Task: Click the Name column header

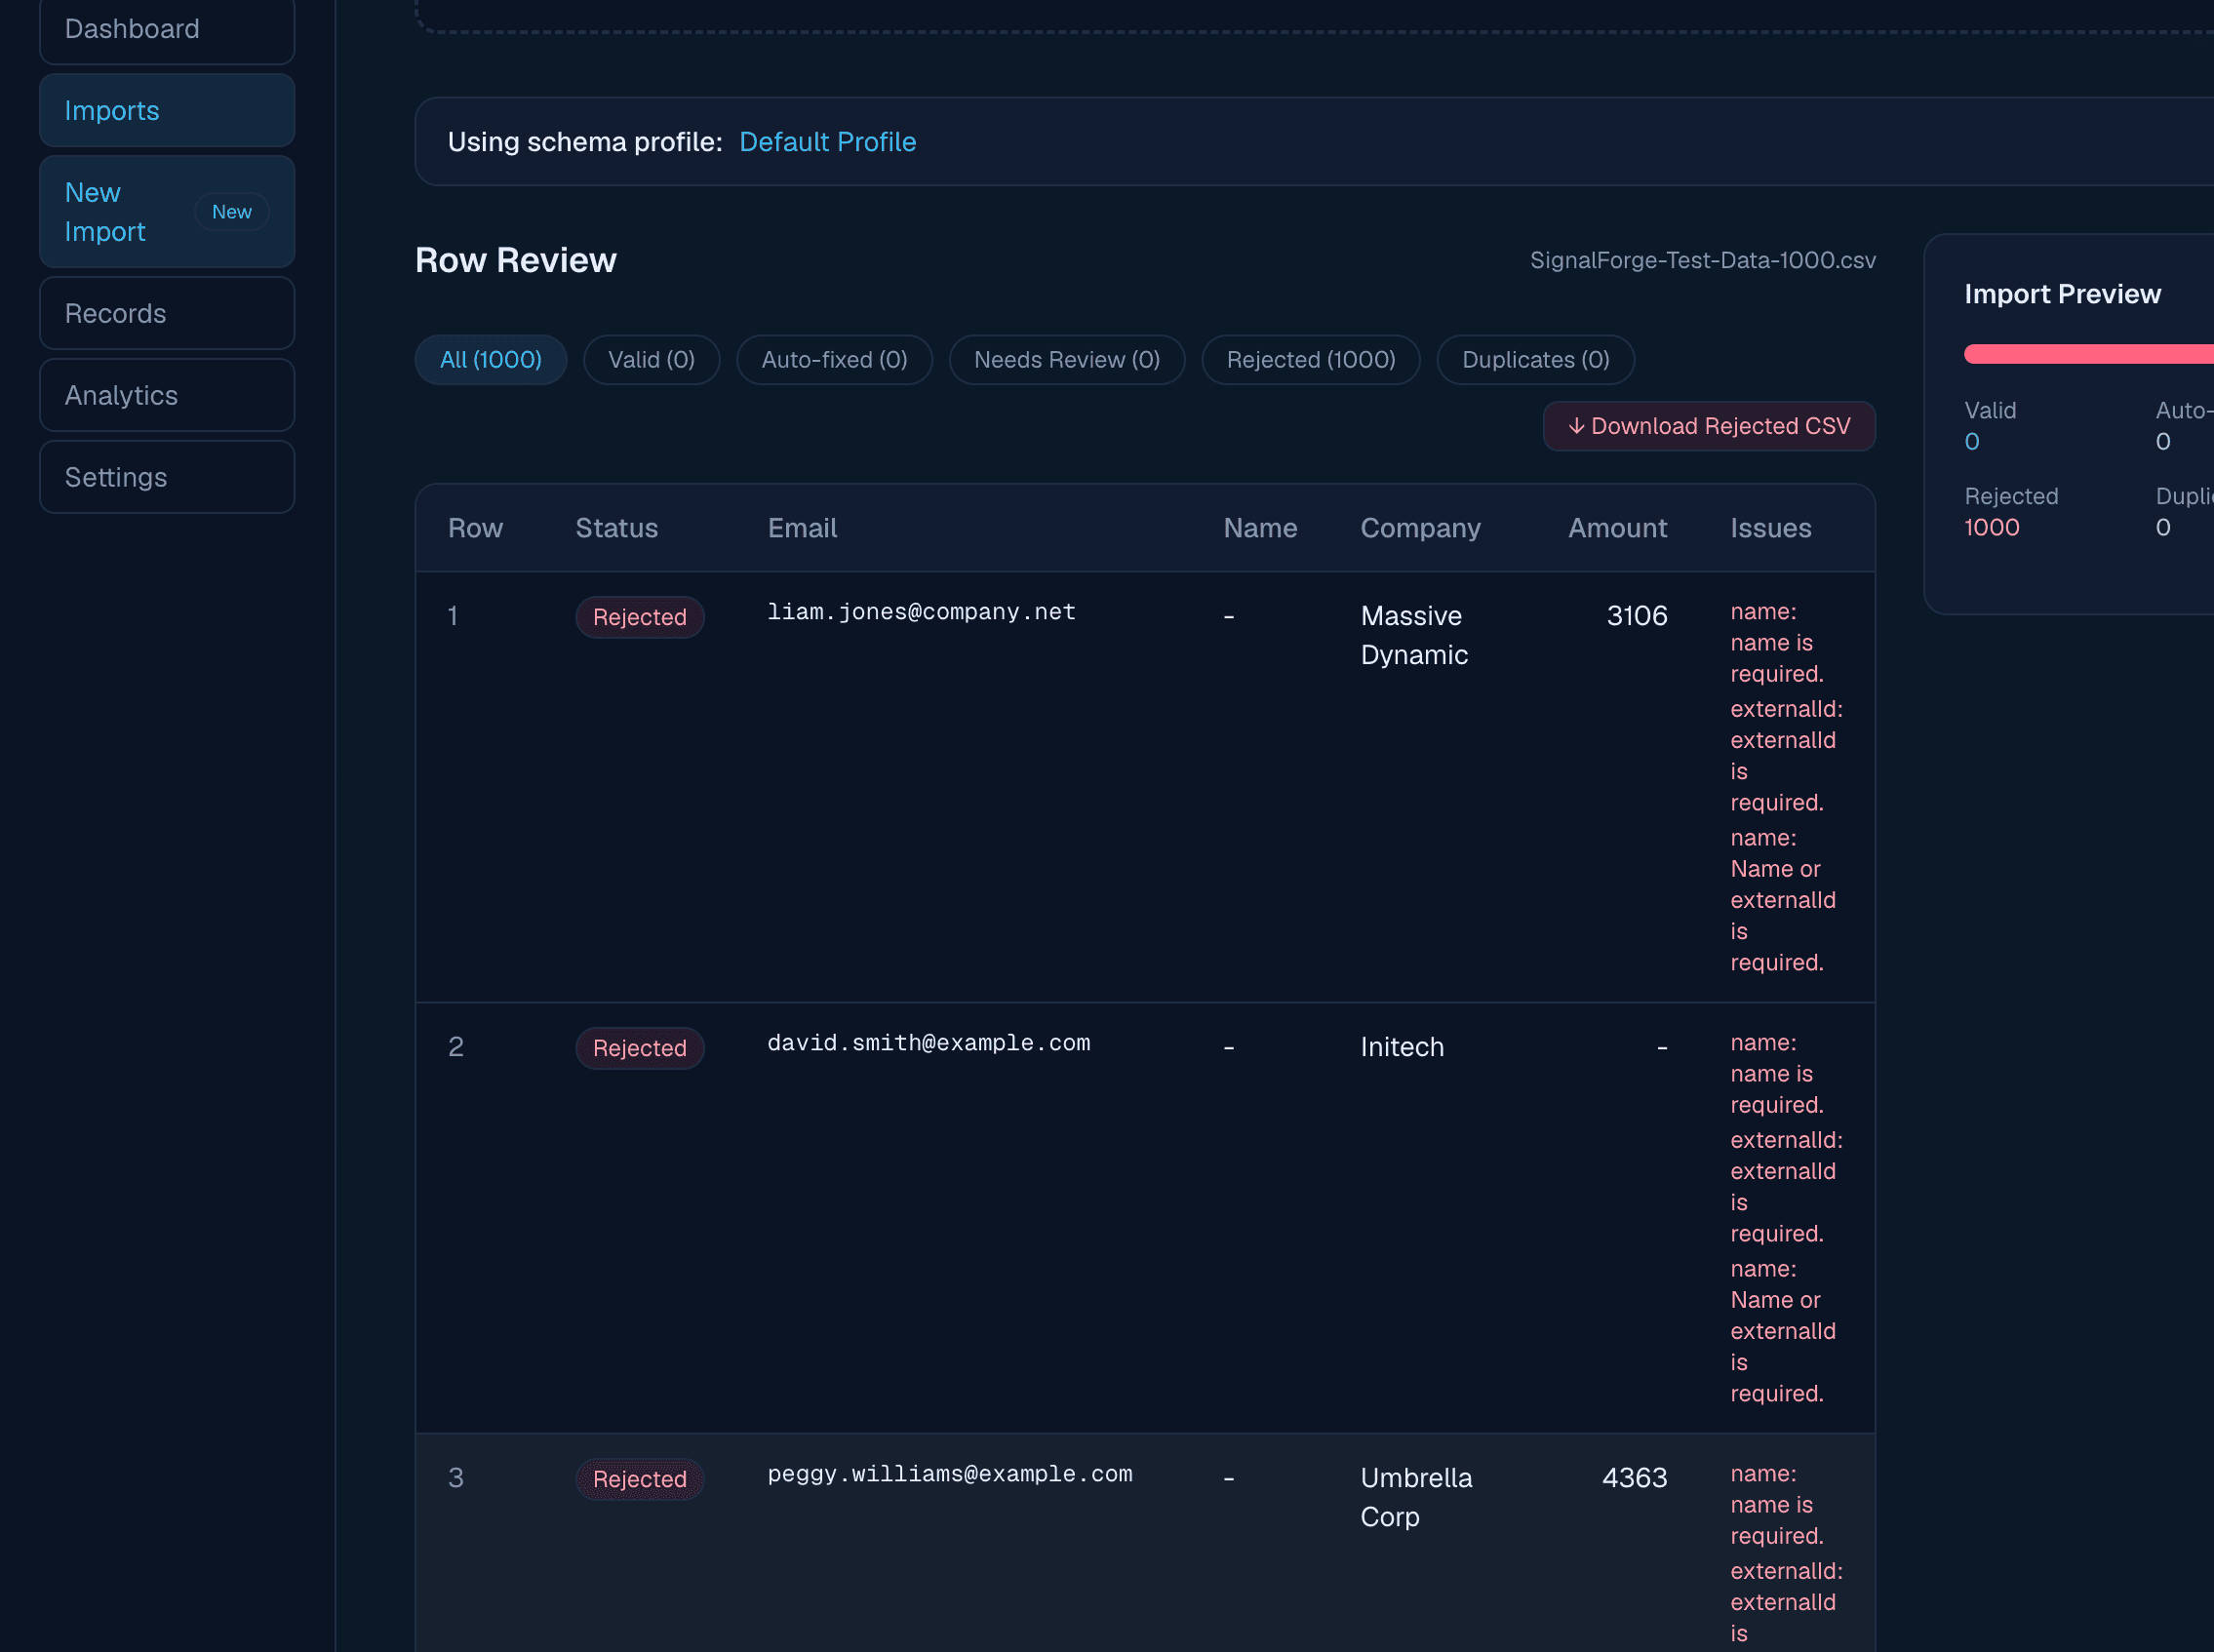Action: [1260, 529]
